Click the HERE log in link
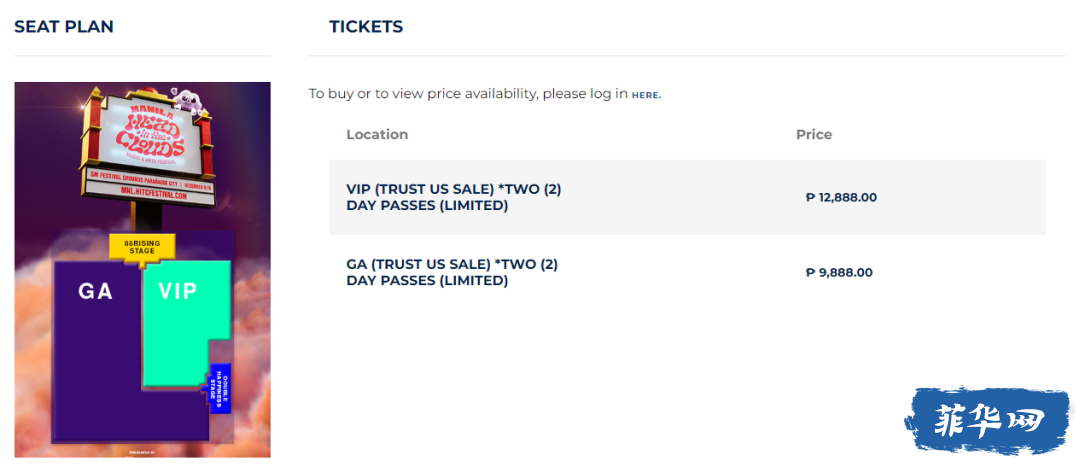This screenshot has width=1080, height=467. [x=645, y=95]
